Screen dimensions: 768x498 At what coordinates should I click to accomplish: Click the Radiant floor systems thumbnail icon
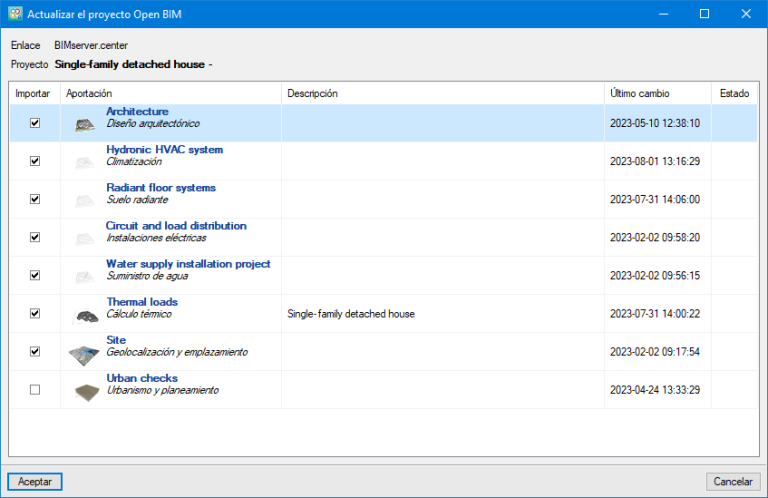coord(85,201)
